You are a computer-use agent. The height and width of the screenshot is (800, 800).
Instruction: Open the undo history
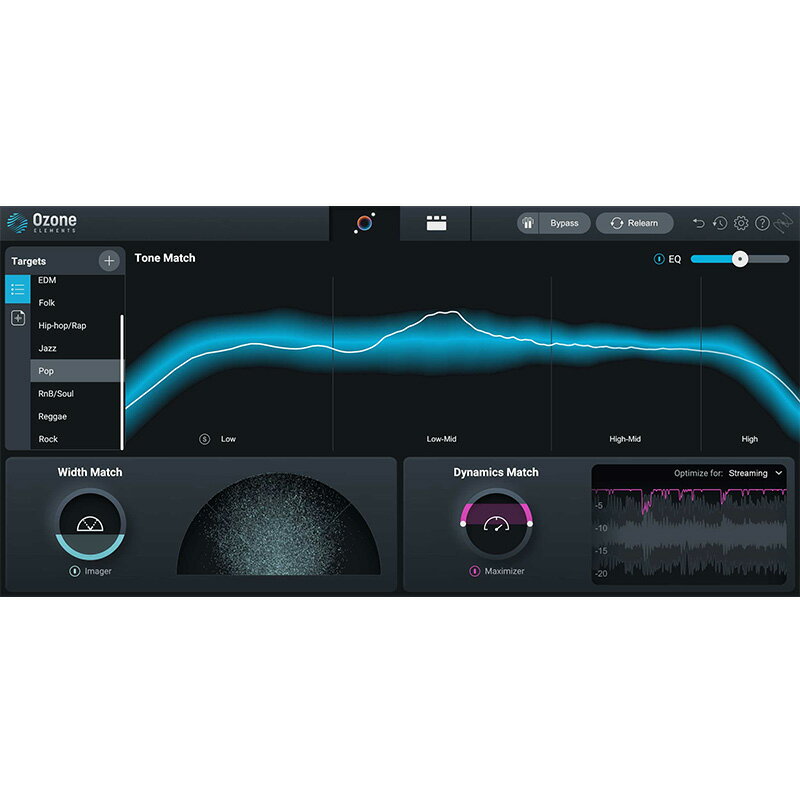[x=720, y=223]
